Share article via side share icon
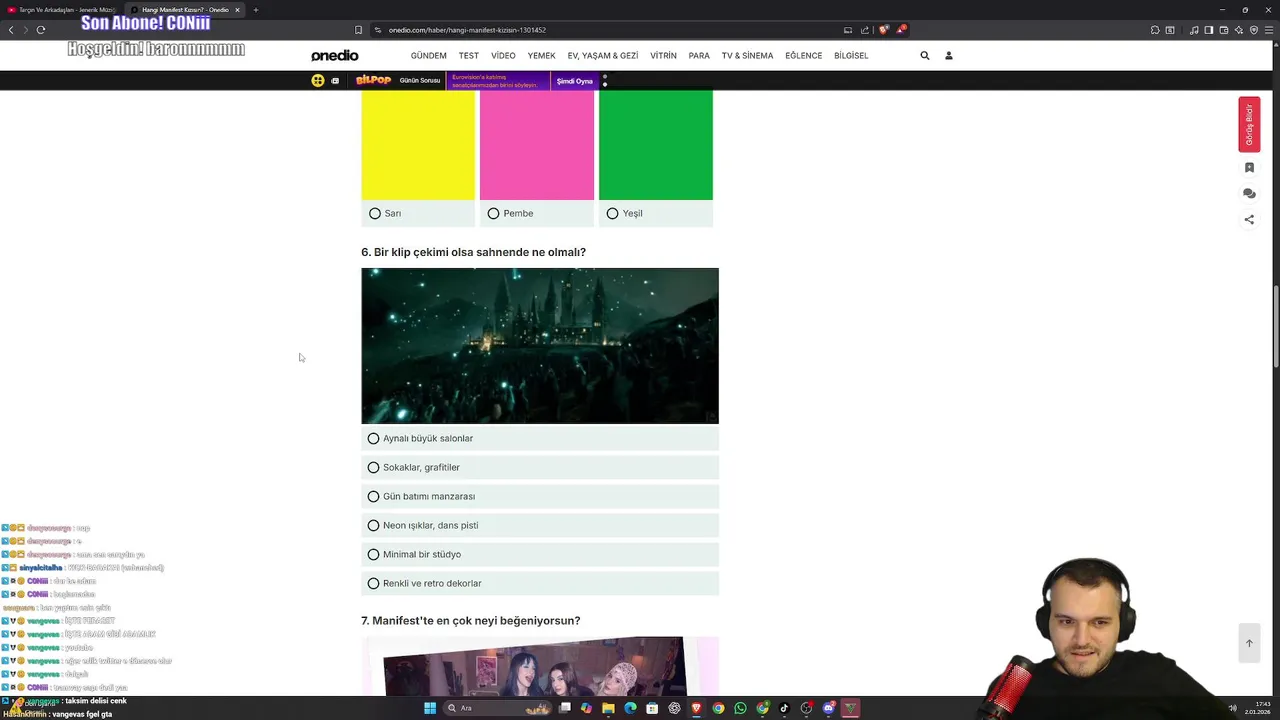 click(1249, 220)
